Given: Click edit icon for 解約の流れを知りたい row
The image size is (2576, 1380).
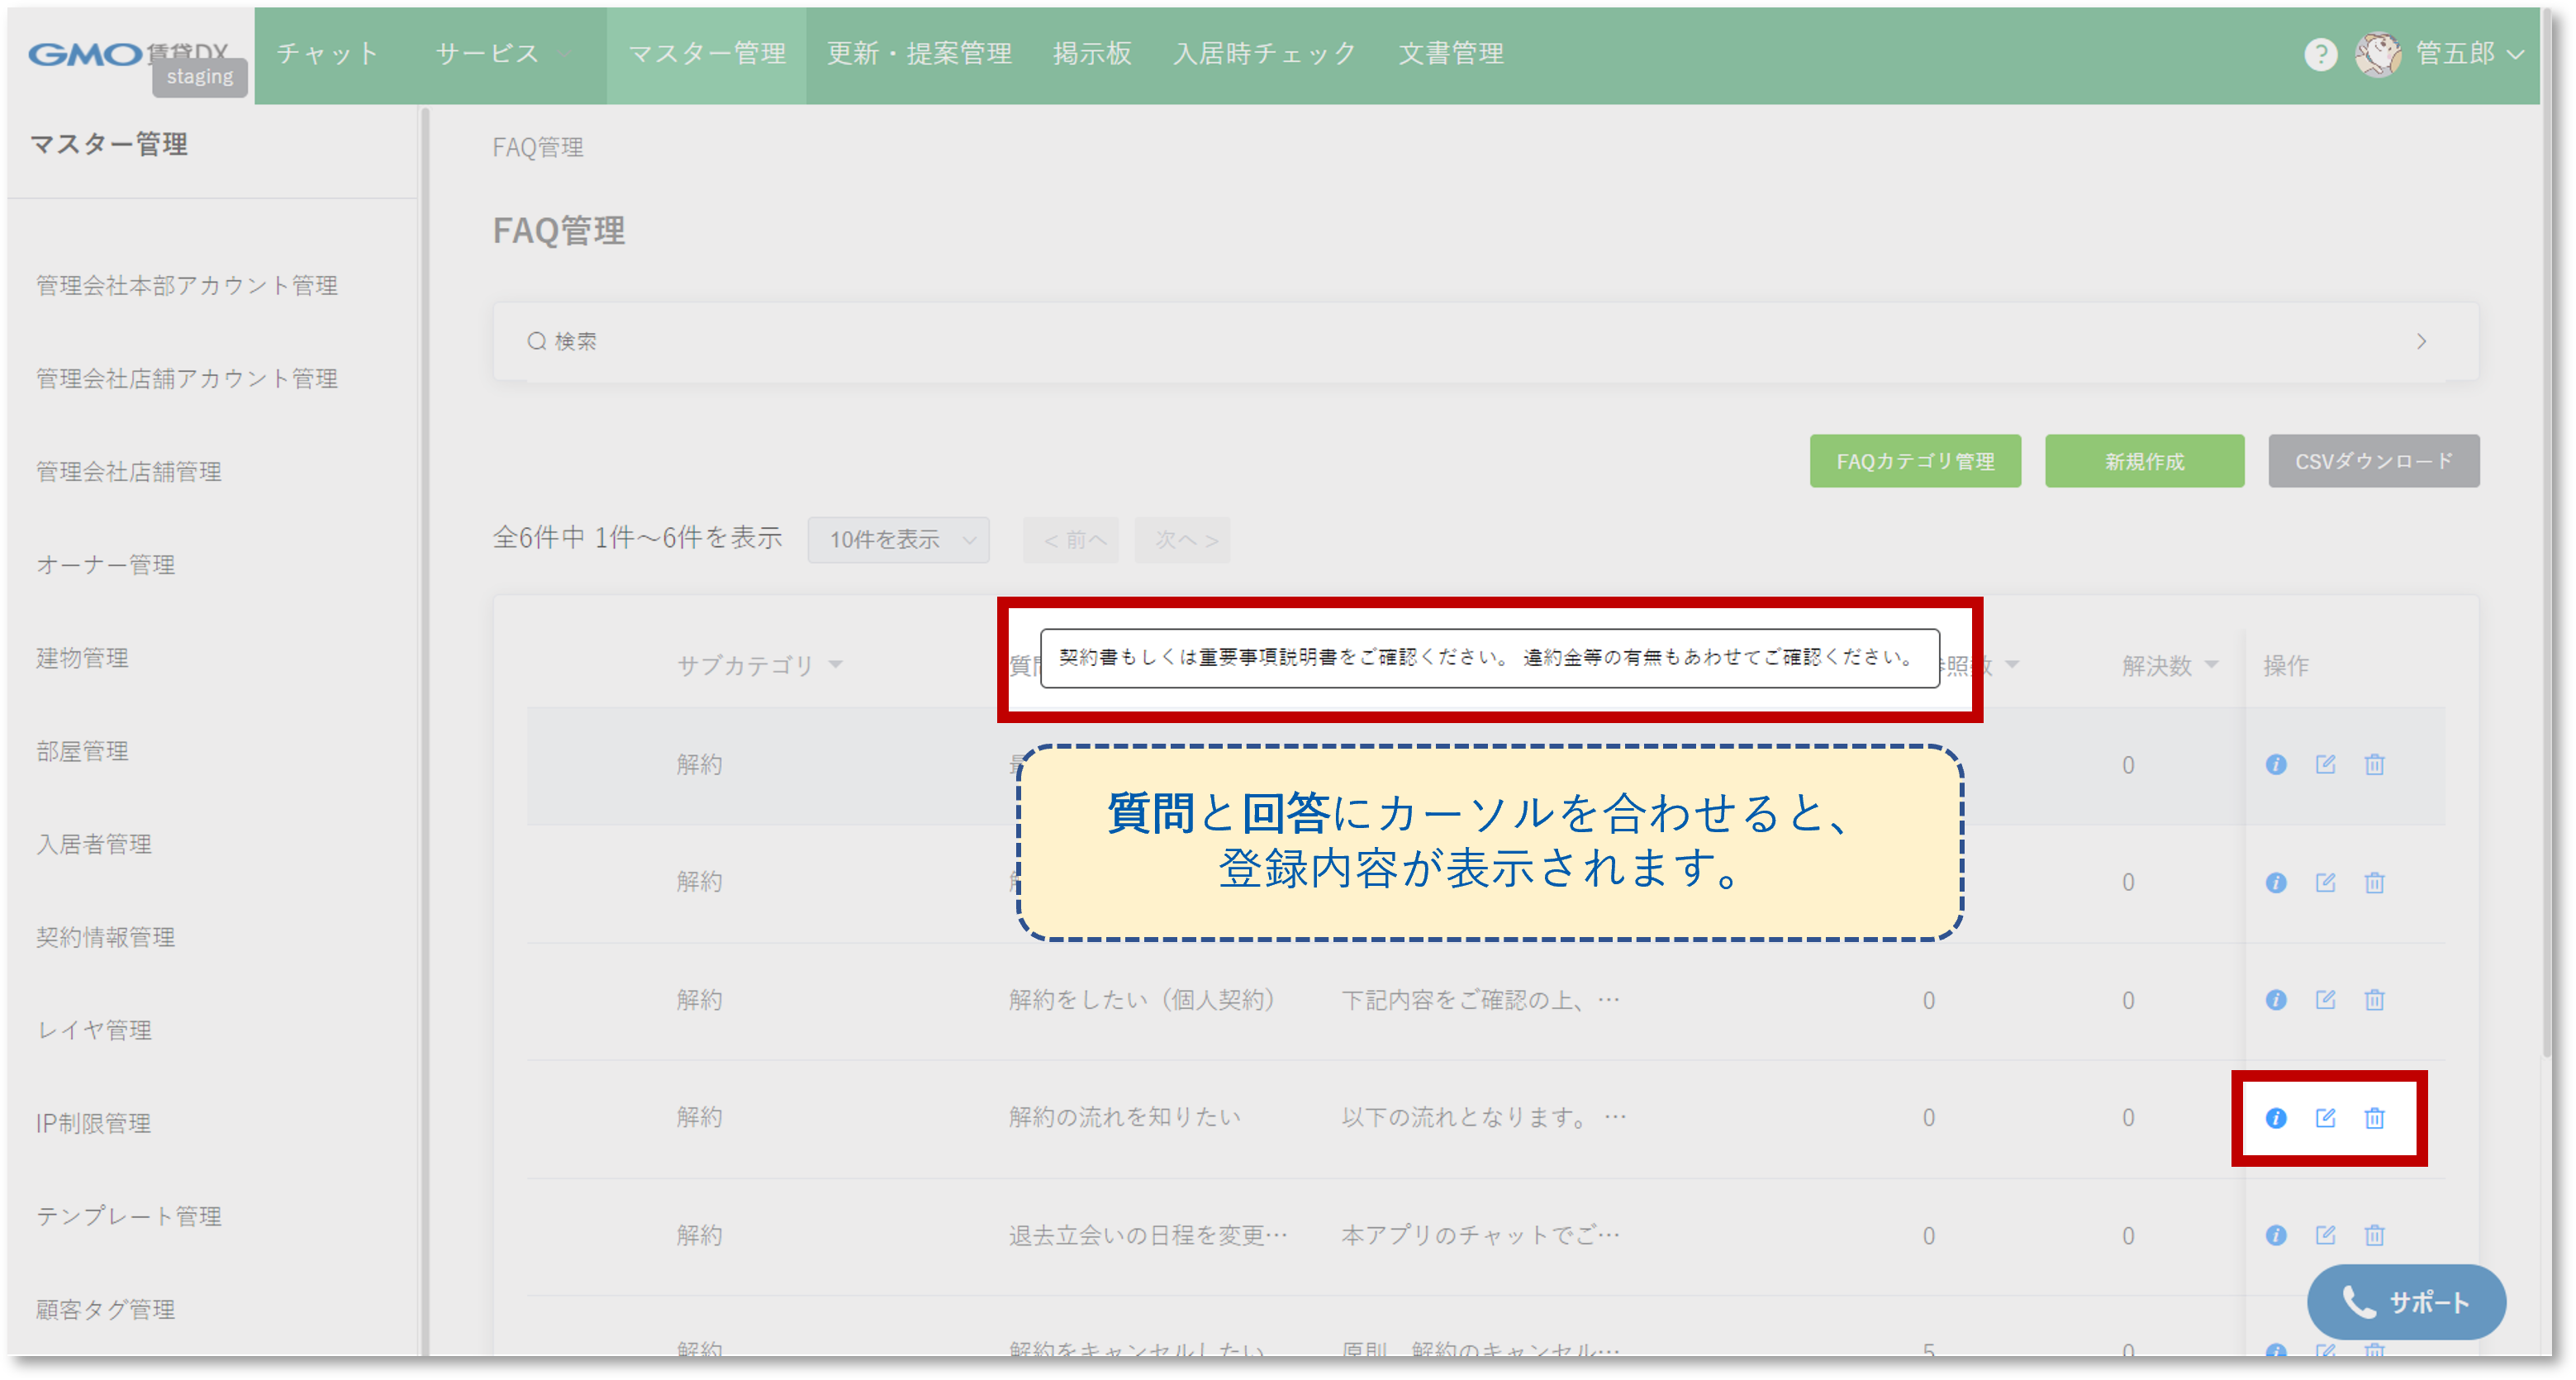Looking at the screenshot, I should [2325, 1118].
